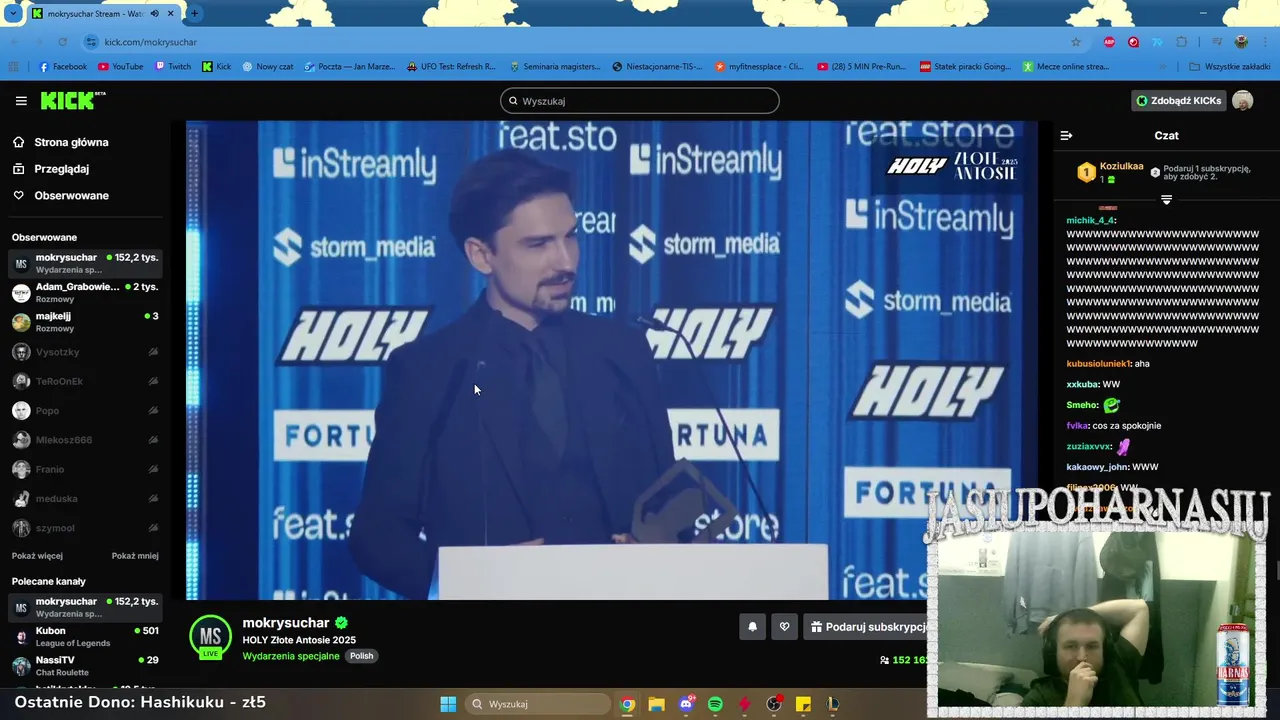Click Podaruj subskrypcję button
This screenshot has width=1280, height=720.
(x=868, y=627)
